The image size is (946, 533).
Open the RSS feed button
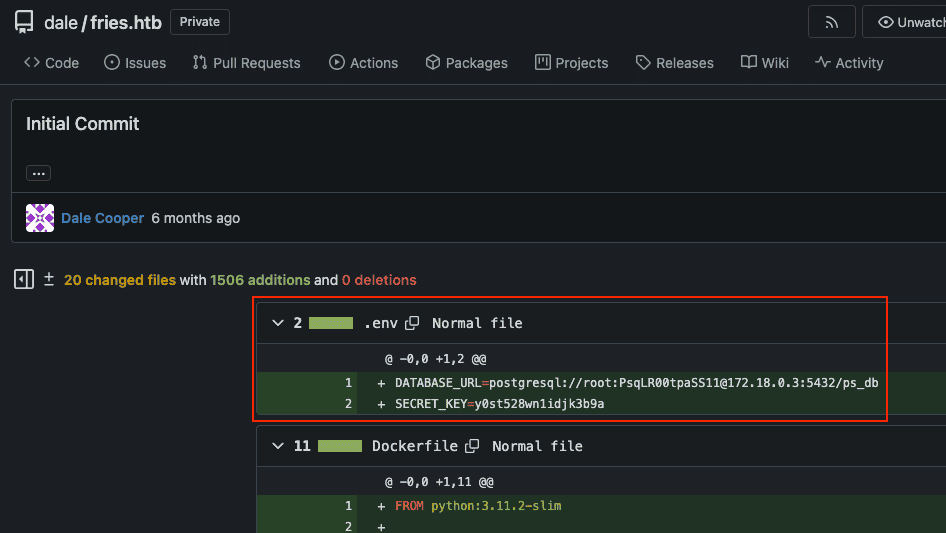tap(831, 22)
